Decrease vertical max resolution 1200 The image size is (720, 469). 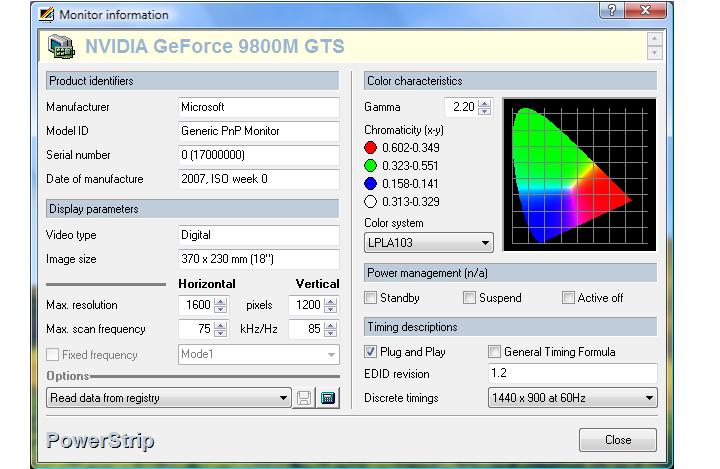click(x=330, y=309)
